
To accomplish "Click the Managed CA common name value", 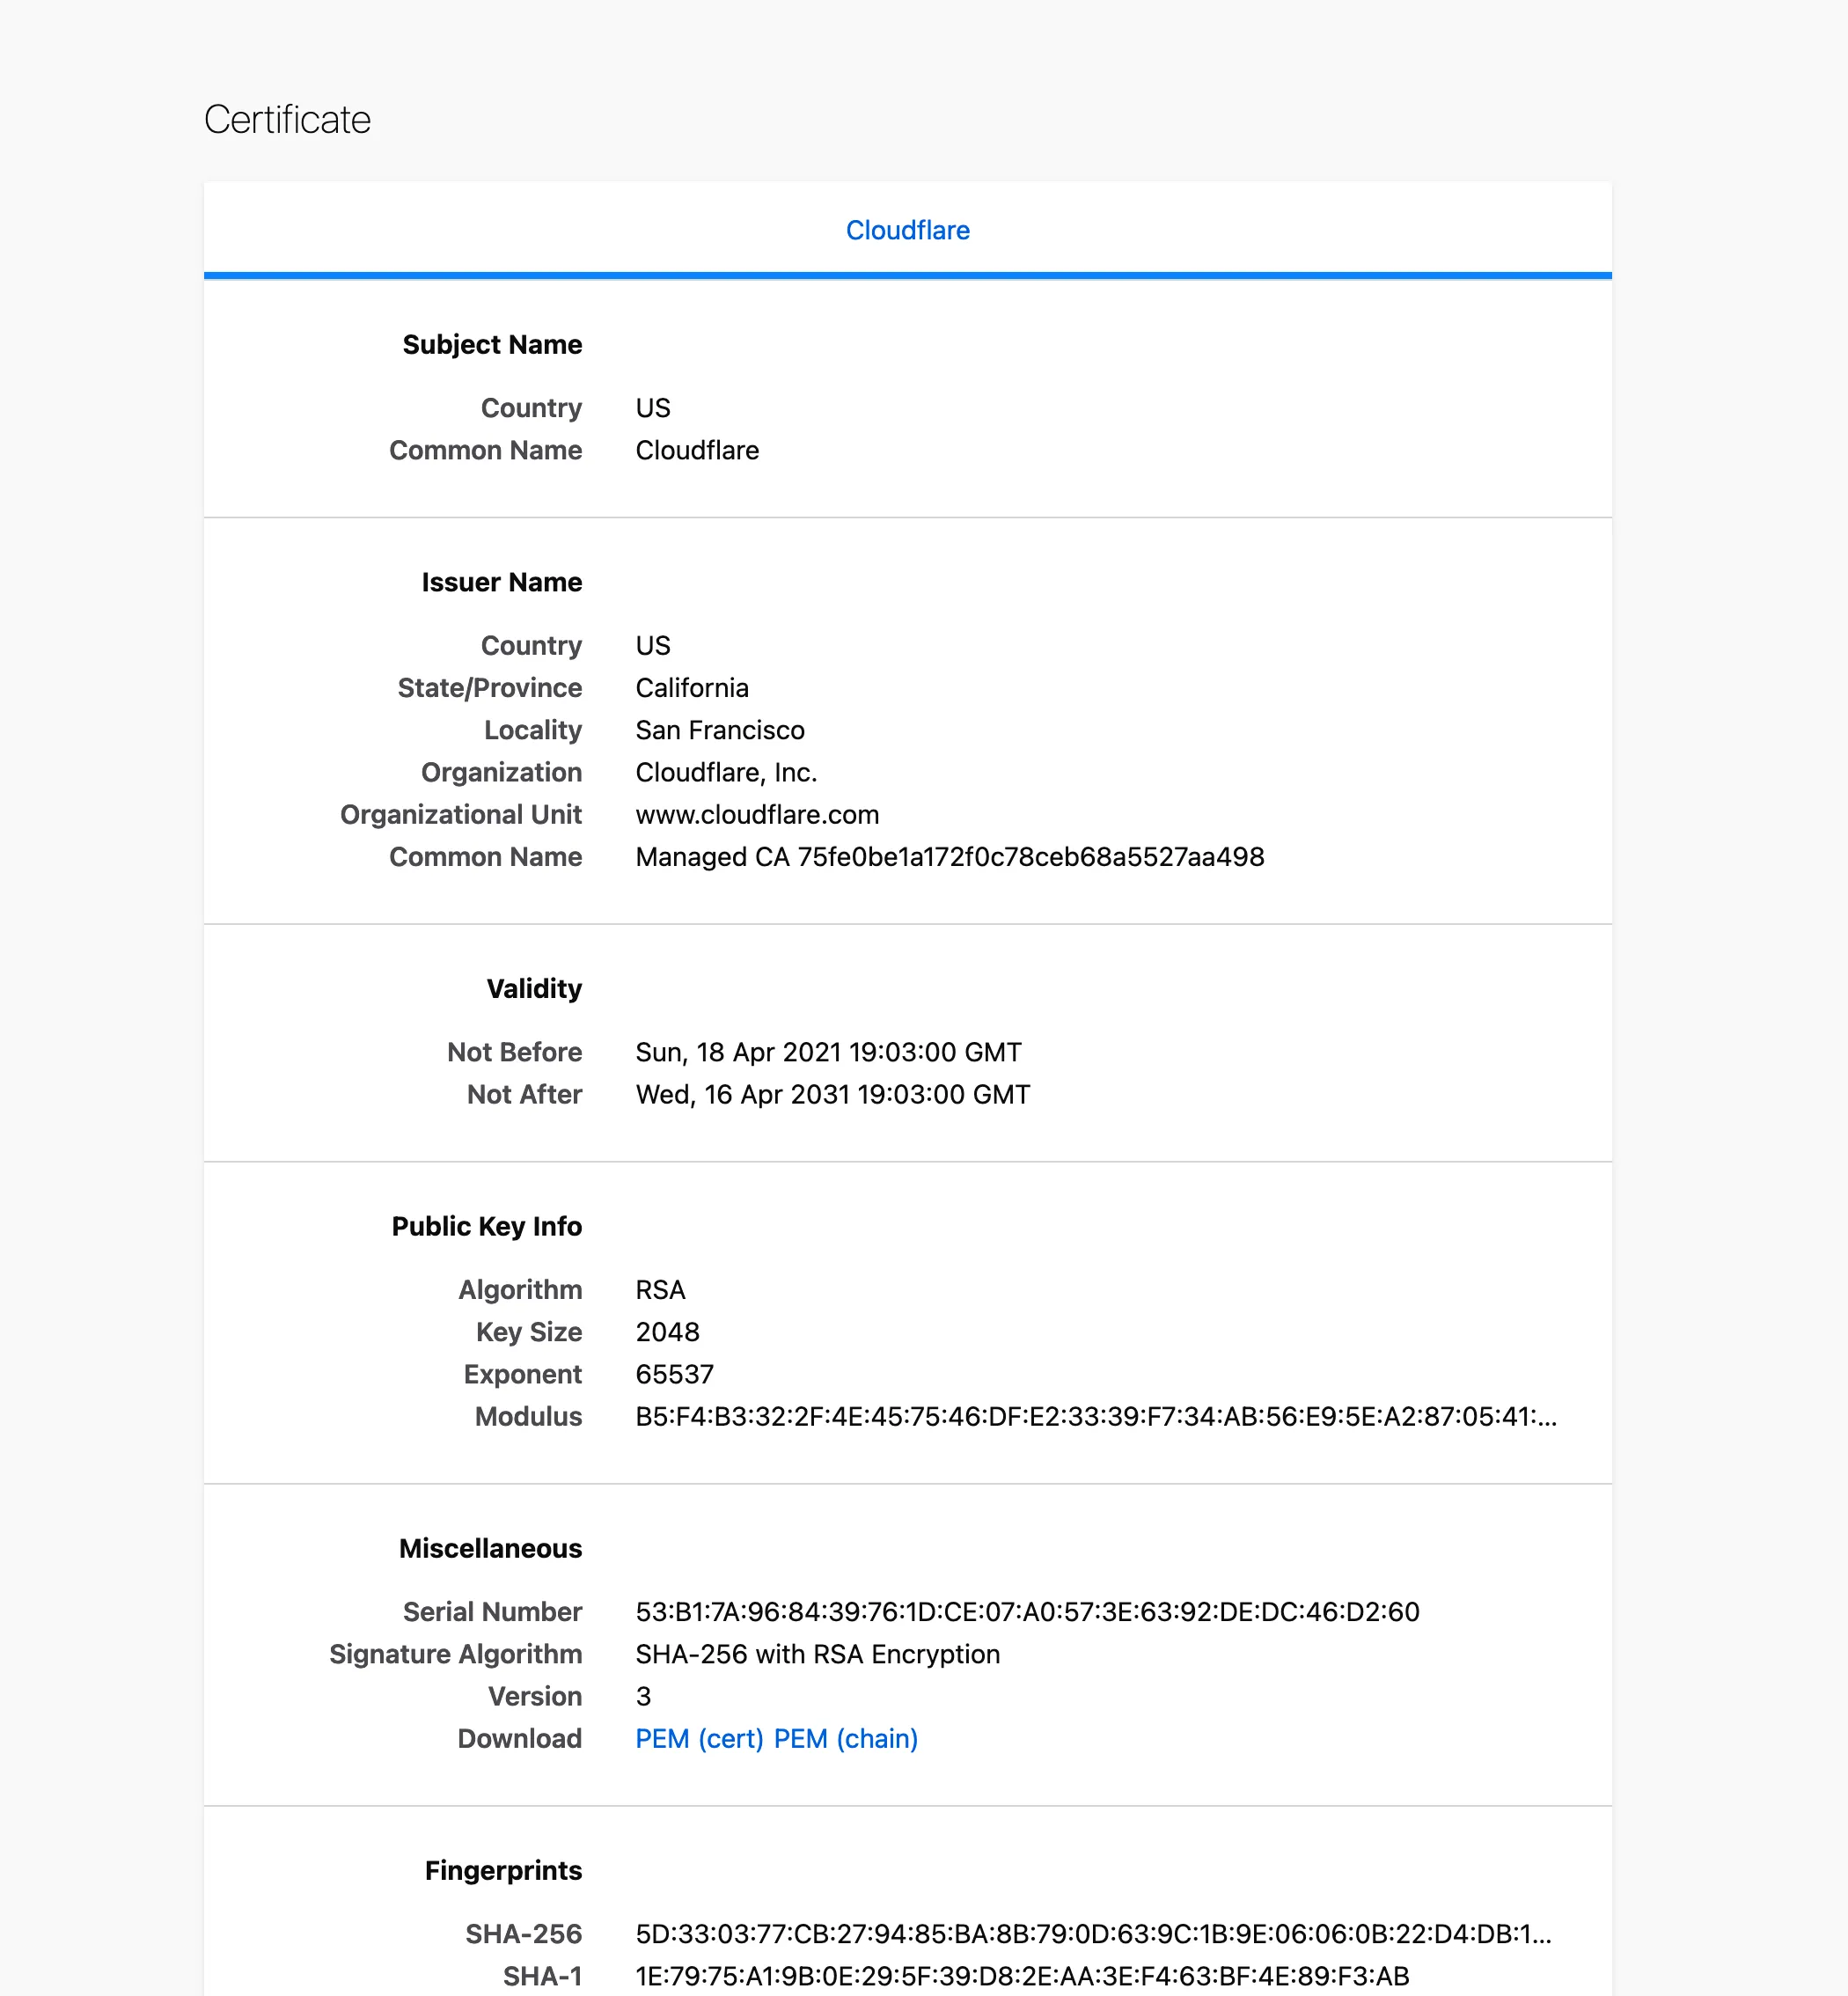I will click(x=949, y=857).
